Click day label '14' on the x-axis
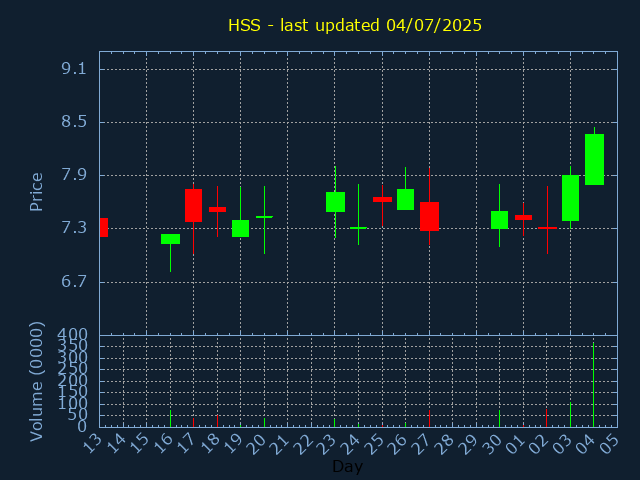 point(116,444)
